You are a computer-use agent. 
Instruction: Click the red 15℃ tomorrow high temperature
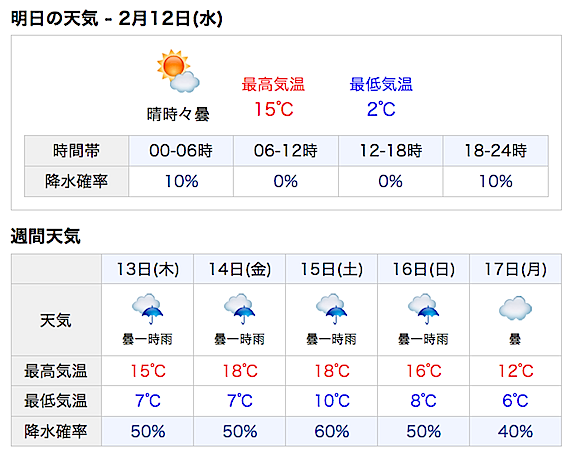pos(274,109)
